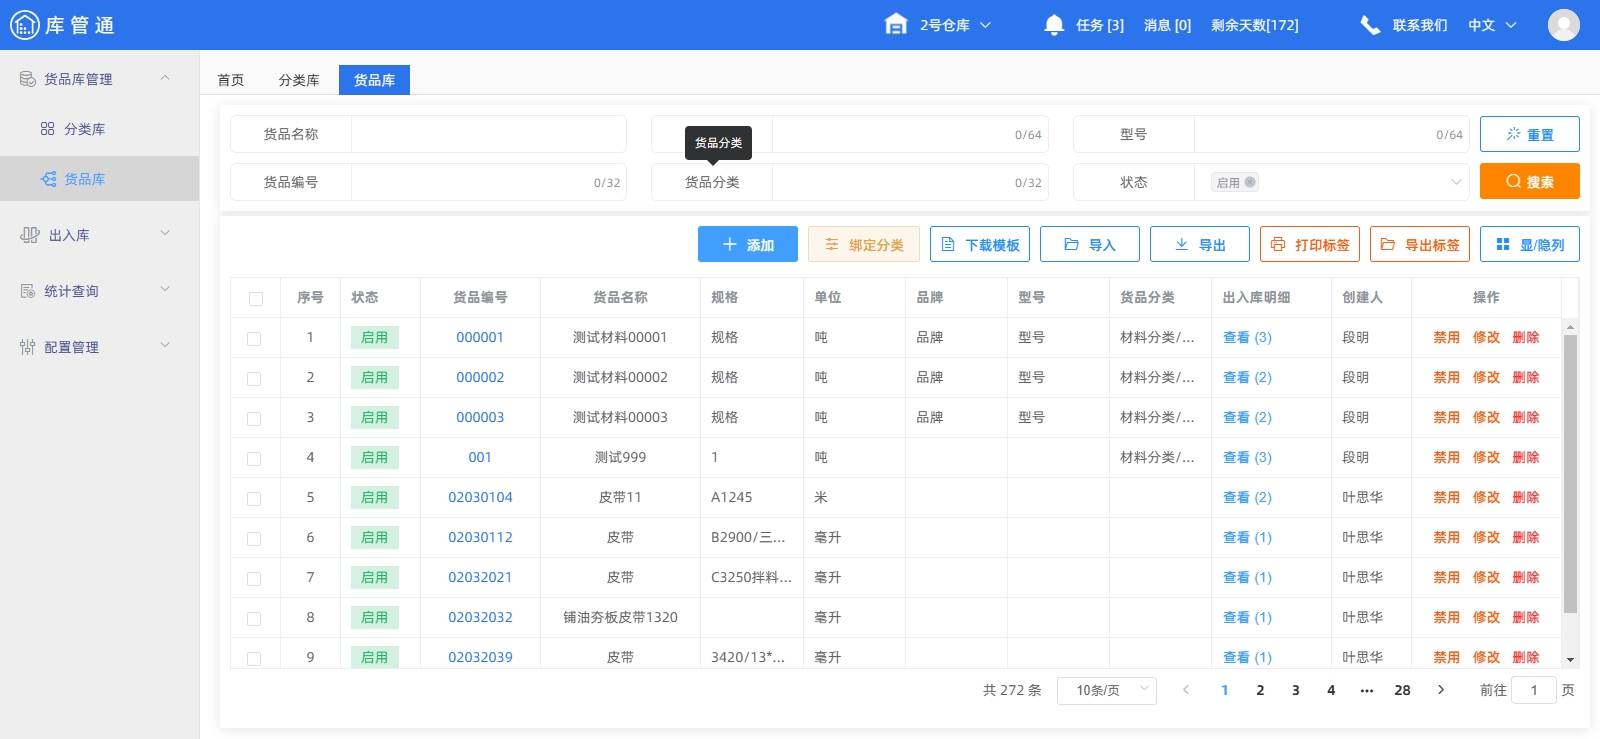Check the row checkbox for 测试材料00001
Image resolution: width=1600 pixels, height=739 pixels.
click(254, 339)
